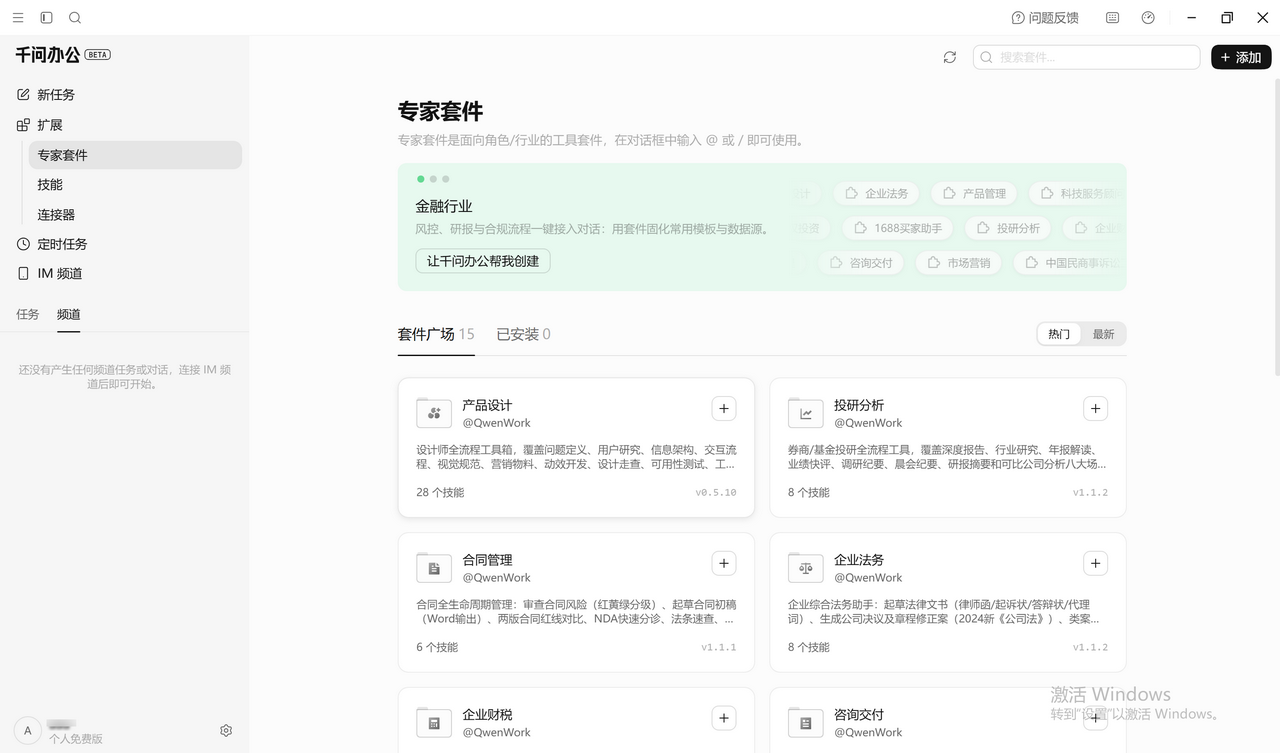
Task: Click the 合同管理 document folder icon
Action: [x=434, y=567]
